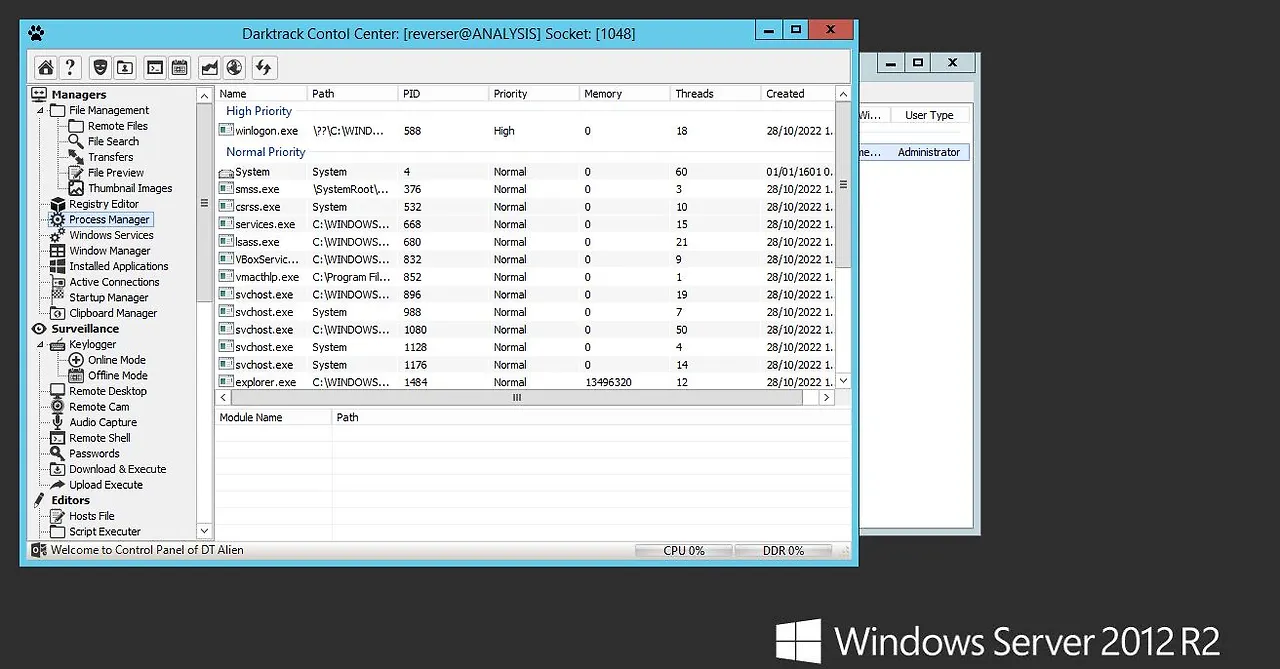Open Upload Execute
This screenshot has height=669, width=1280.
click(106, 485)
